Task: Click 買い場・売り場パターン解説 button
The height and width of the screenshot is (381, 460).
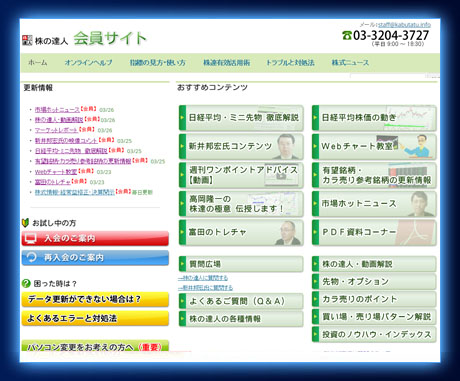Action: tap(374, 317)
